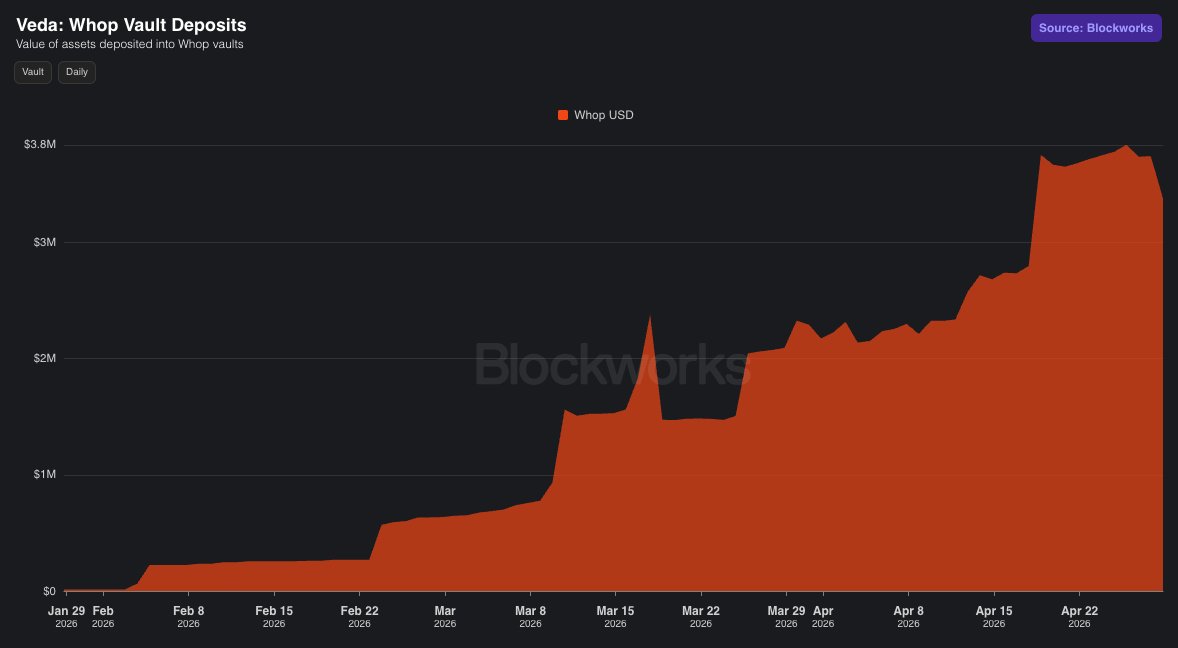Open the Source: Blockworks link
The width and height of the screenshot is (1178, 648).
tap(1096, 28)
